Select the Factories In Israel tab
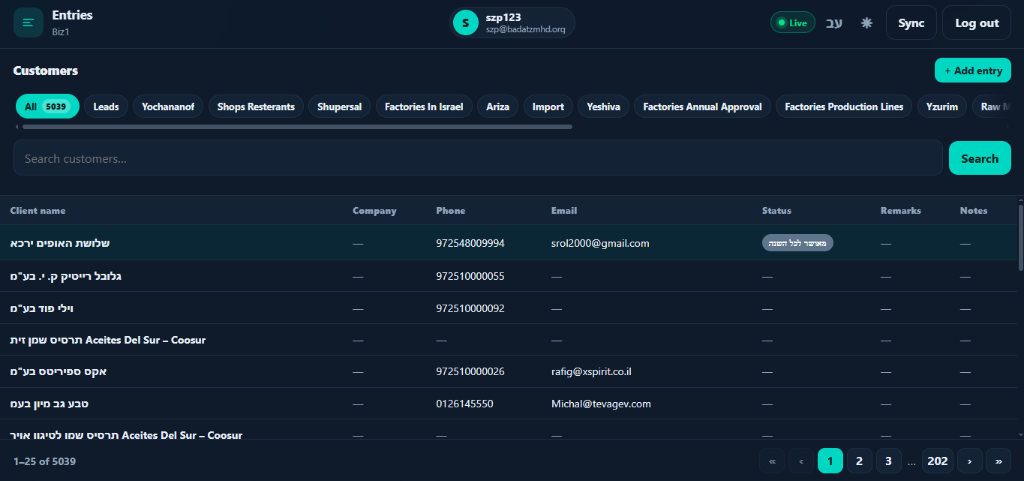1024x481 pixels. [x=424, y=106]
